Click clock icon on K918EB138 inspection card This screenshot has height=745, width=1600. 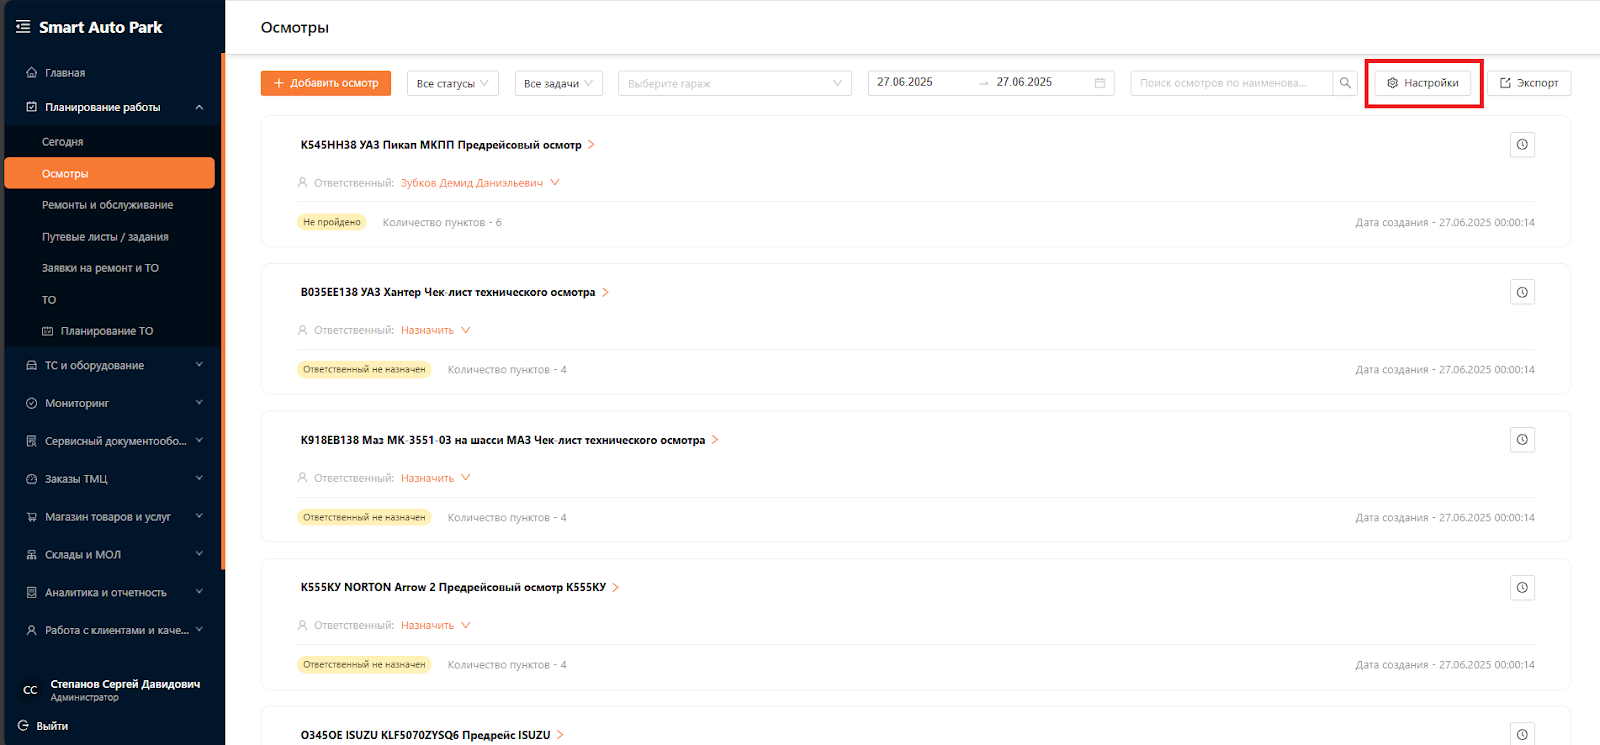(x=1522, y=440)
